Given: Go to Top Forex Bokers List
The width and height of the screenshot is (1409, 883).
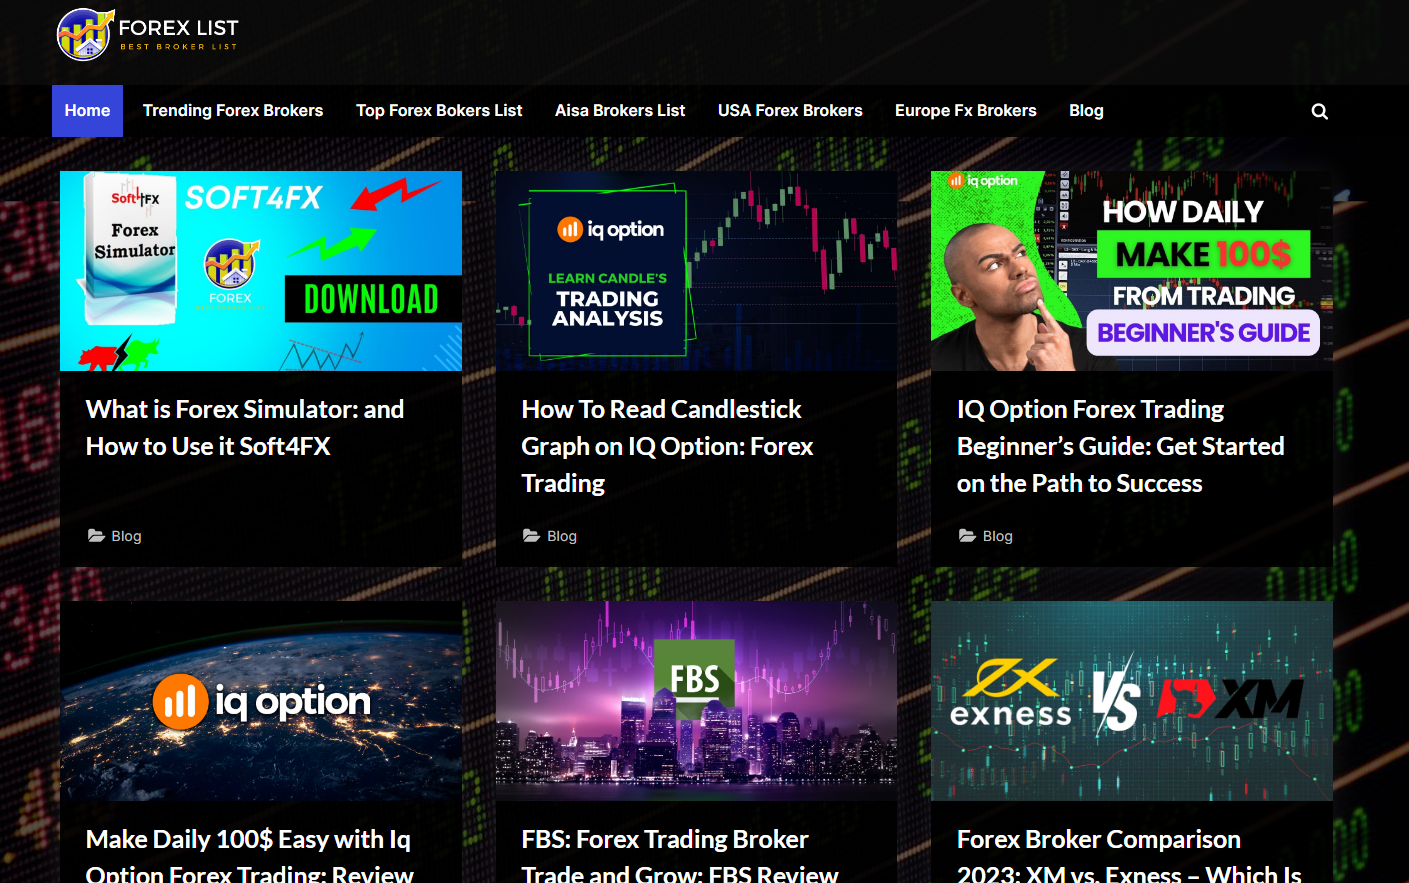Looking at the screenshot, I should point(439,111).
